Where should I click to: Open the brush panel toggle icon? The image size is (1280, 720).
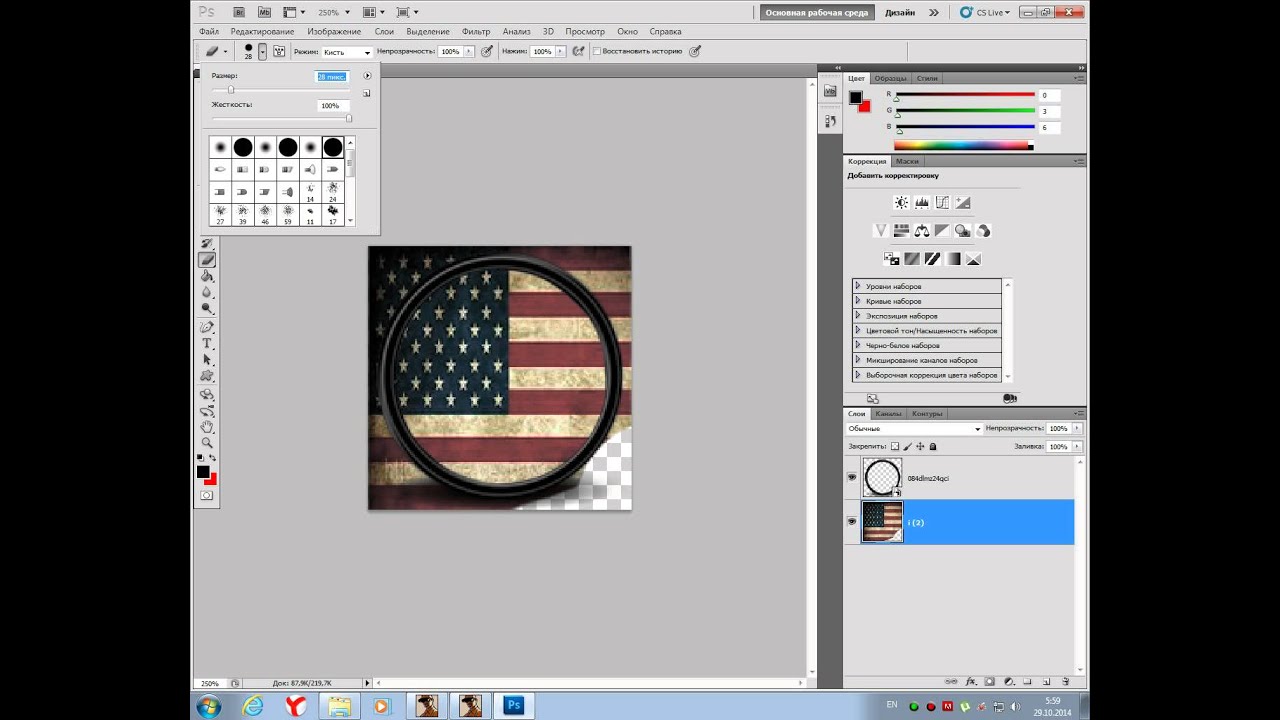[x=279, y=51]
